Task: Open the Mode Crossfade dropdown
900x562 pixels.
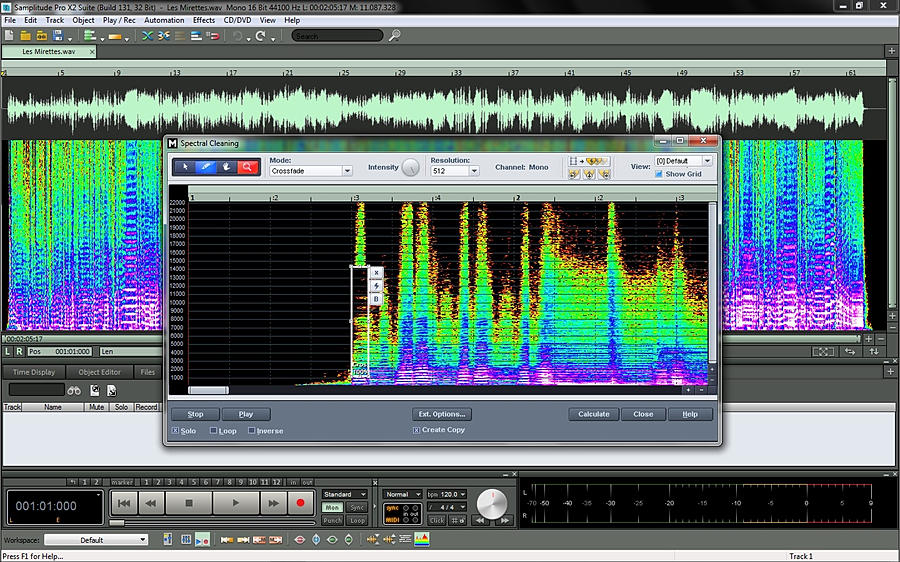Action: pyautogui.click(x=311, y=171)
